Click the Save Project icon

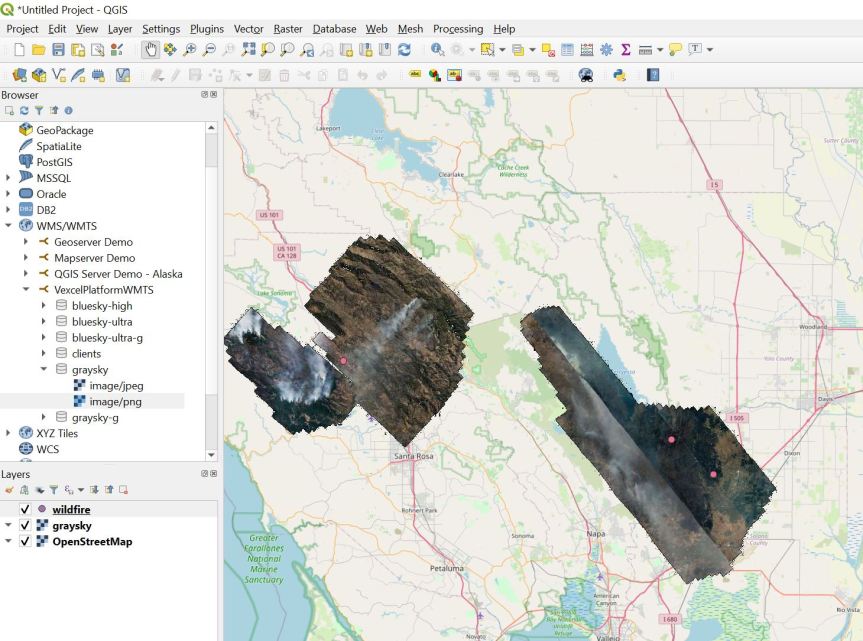(59, 48)
